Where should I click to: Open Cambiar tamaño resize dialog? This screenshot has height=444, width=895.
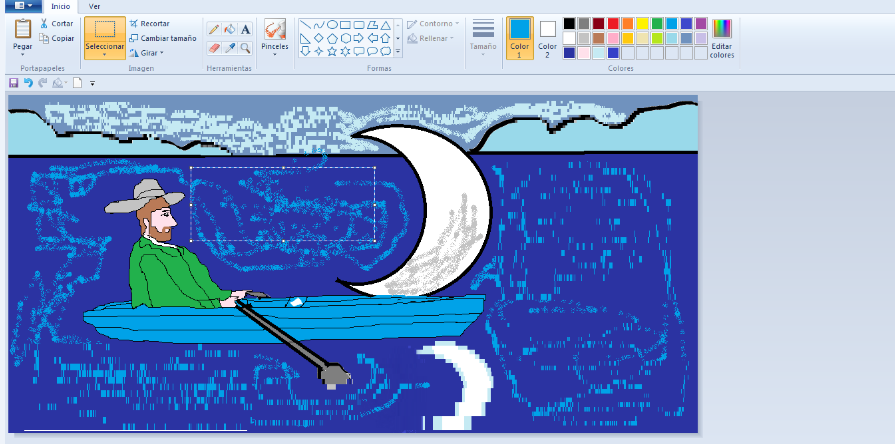[x=162, y=38]
